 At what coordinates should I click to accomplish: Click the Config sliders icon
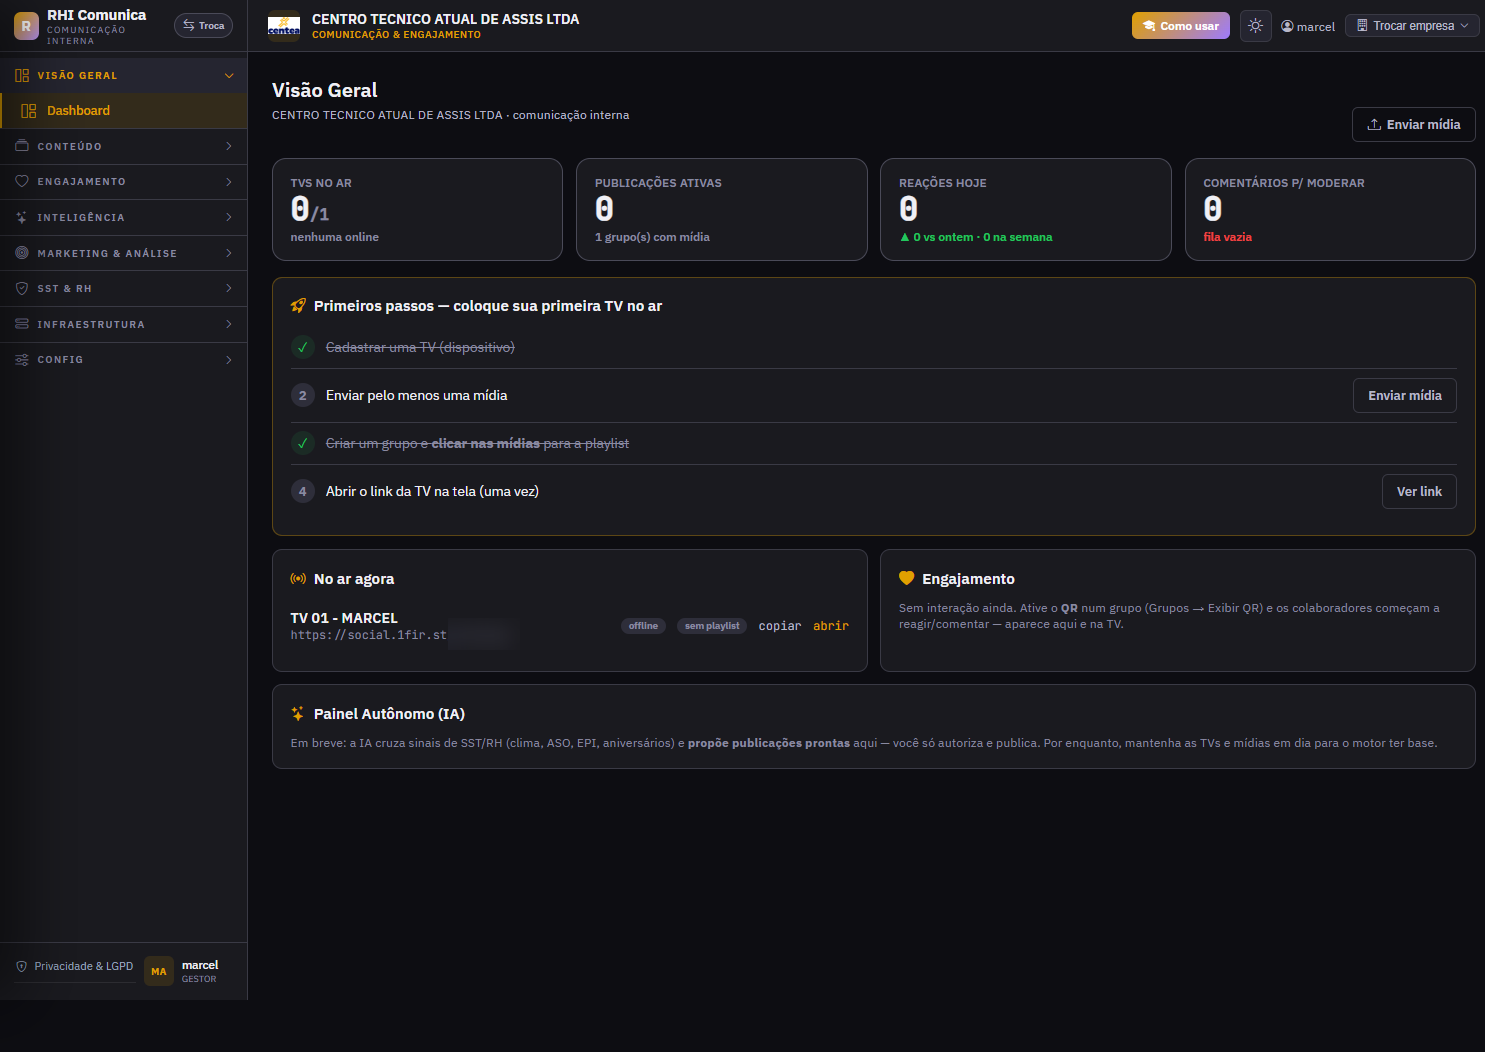[x=22, y=360]
